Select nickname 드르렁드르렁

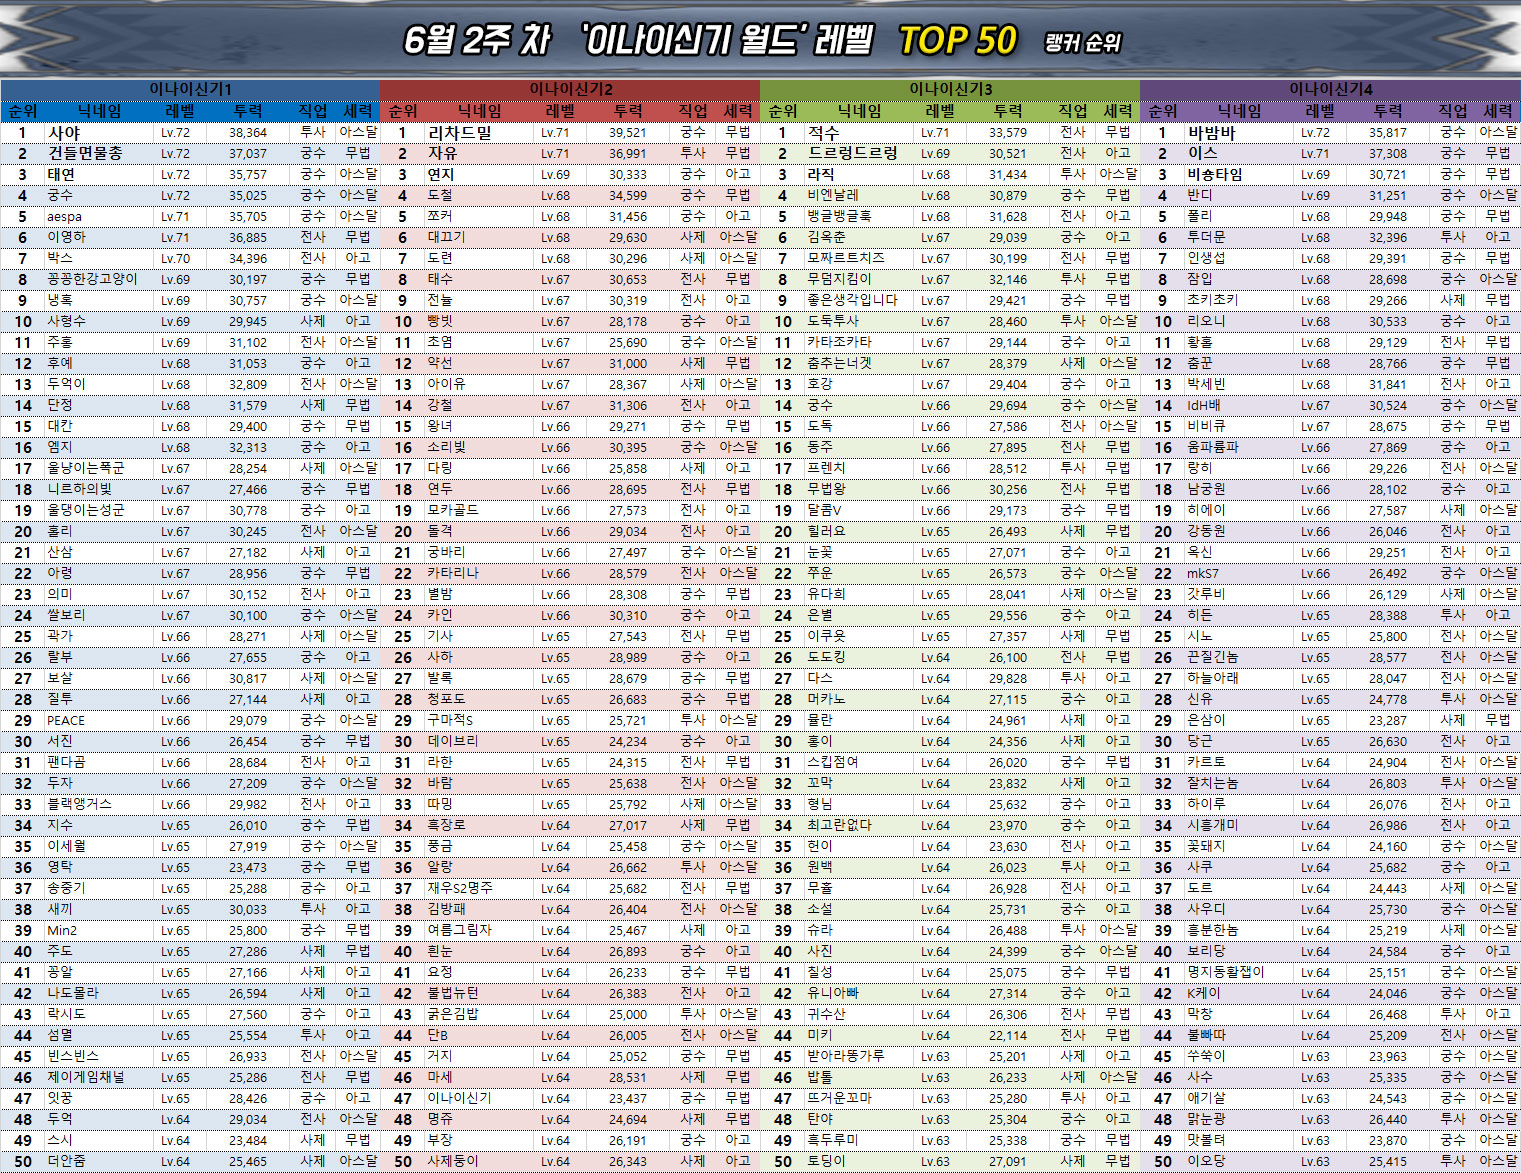coord(852,153)
